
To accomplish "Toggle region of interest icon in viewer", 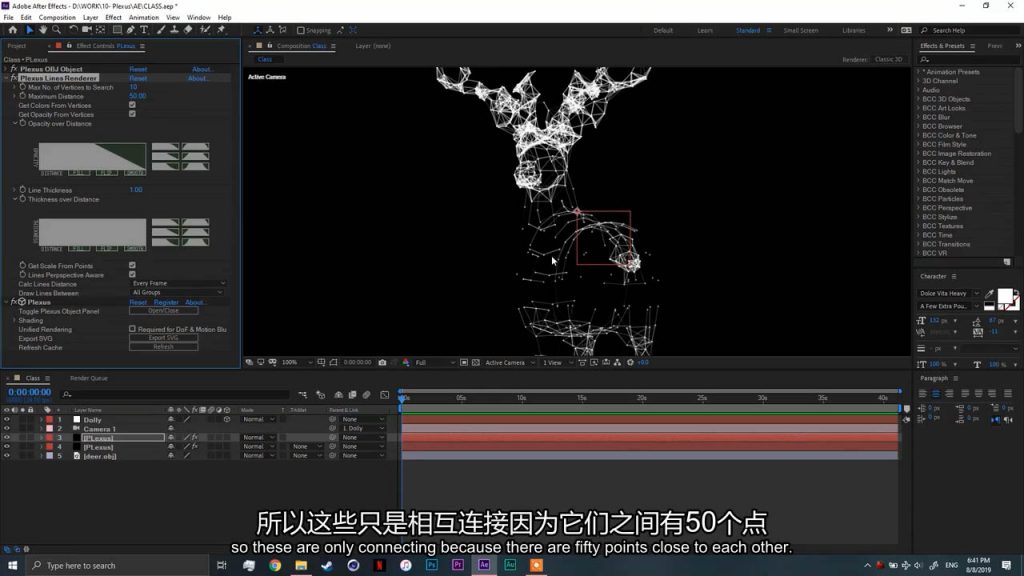I will [464, 362].
